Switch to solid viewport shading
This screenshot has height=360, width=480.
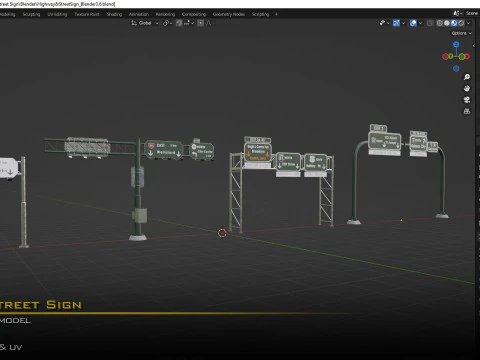click(447, 23)
